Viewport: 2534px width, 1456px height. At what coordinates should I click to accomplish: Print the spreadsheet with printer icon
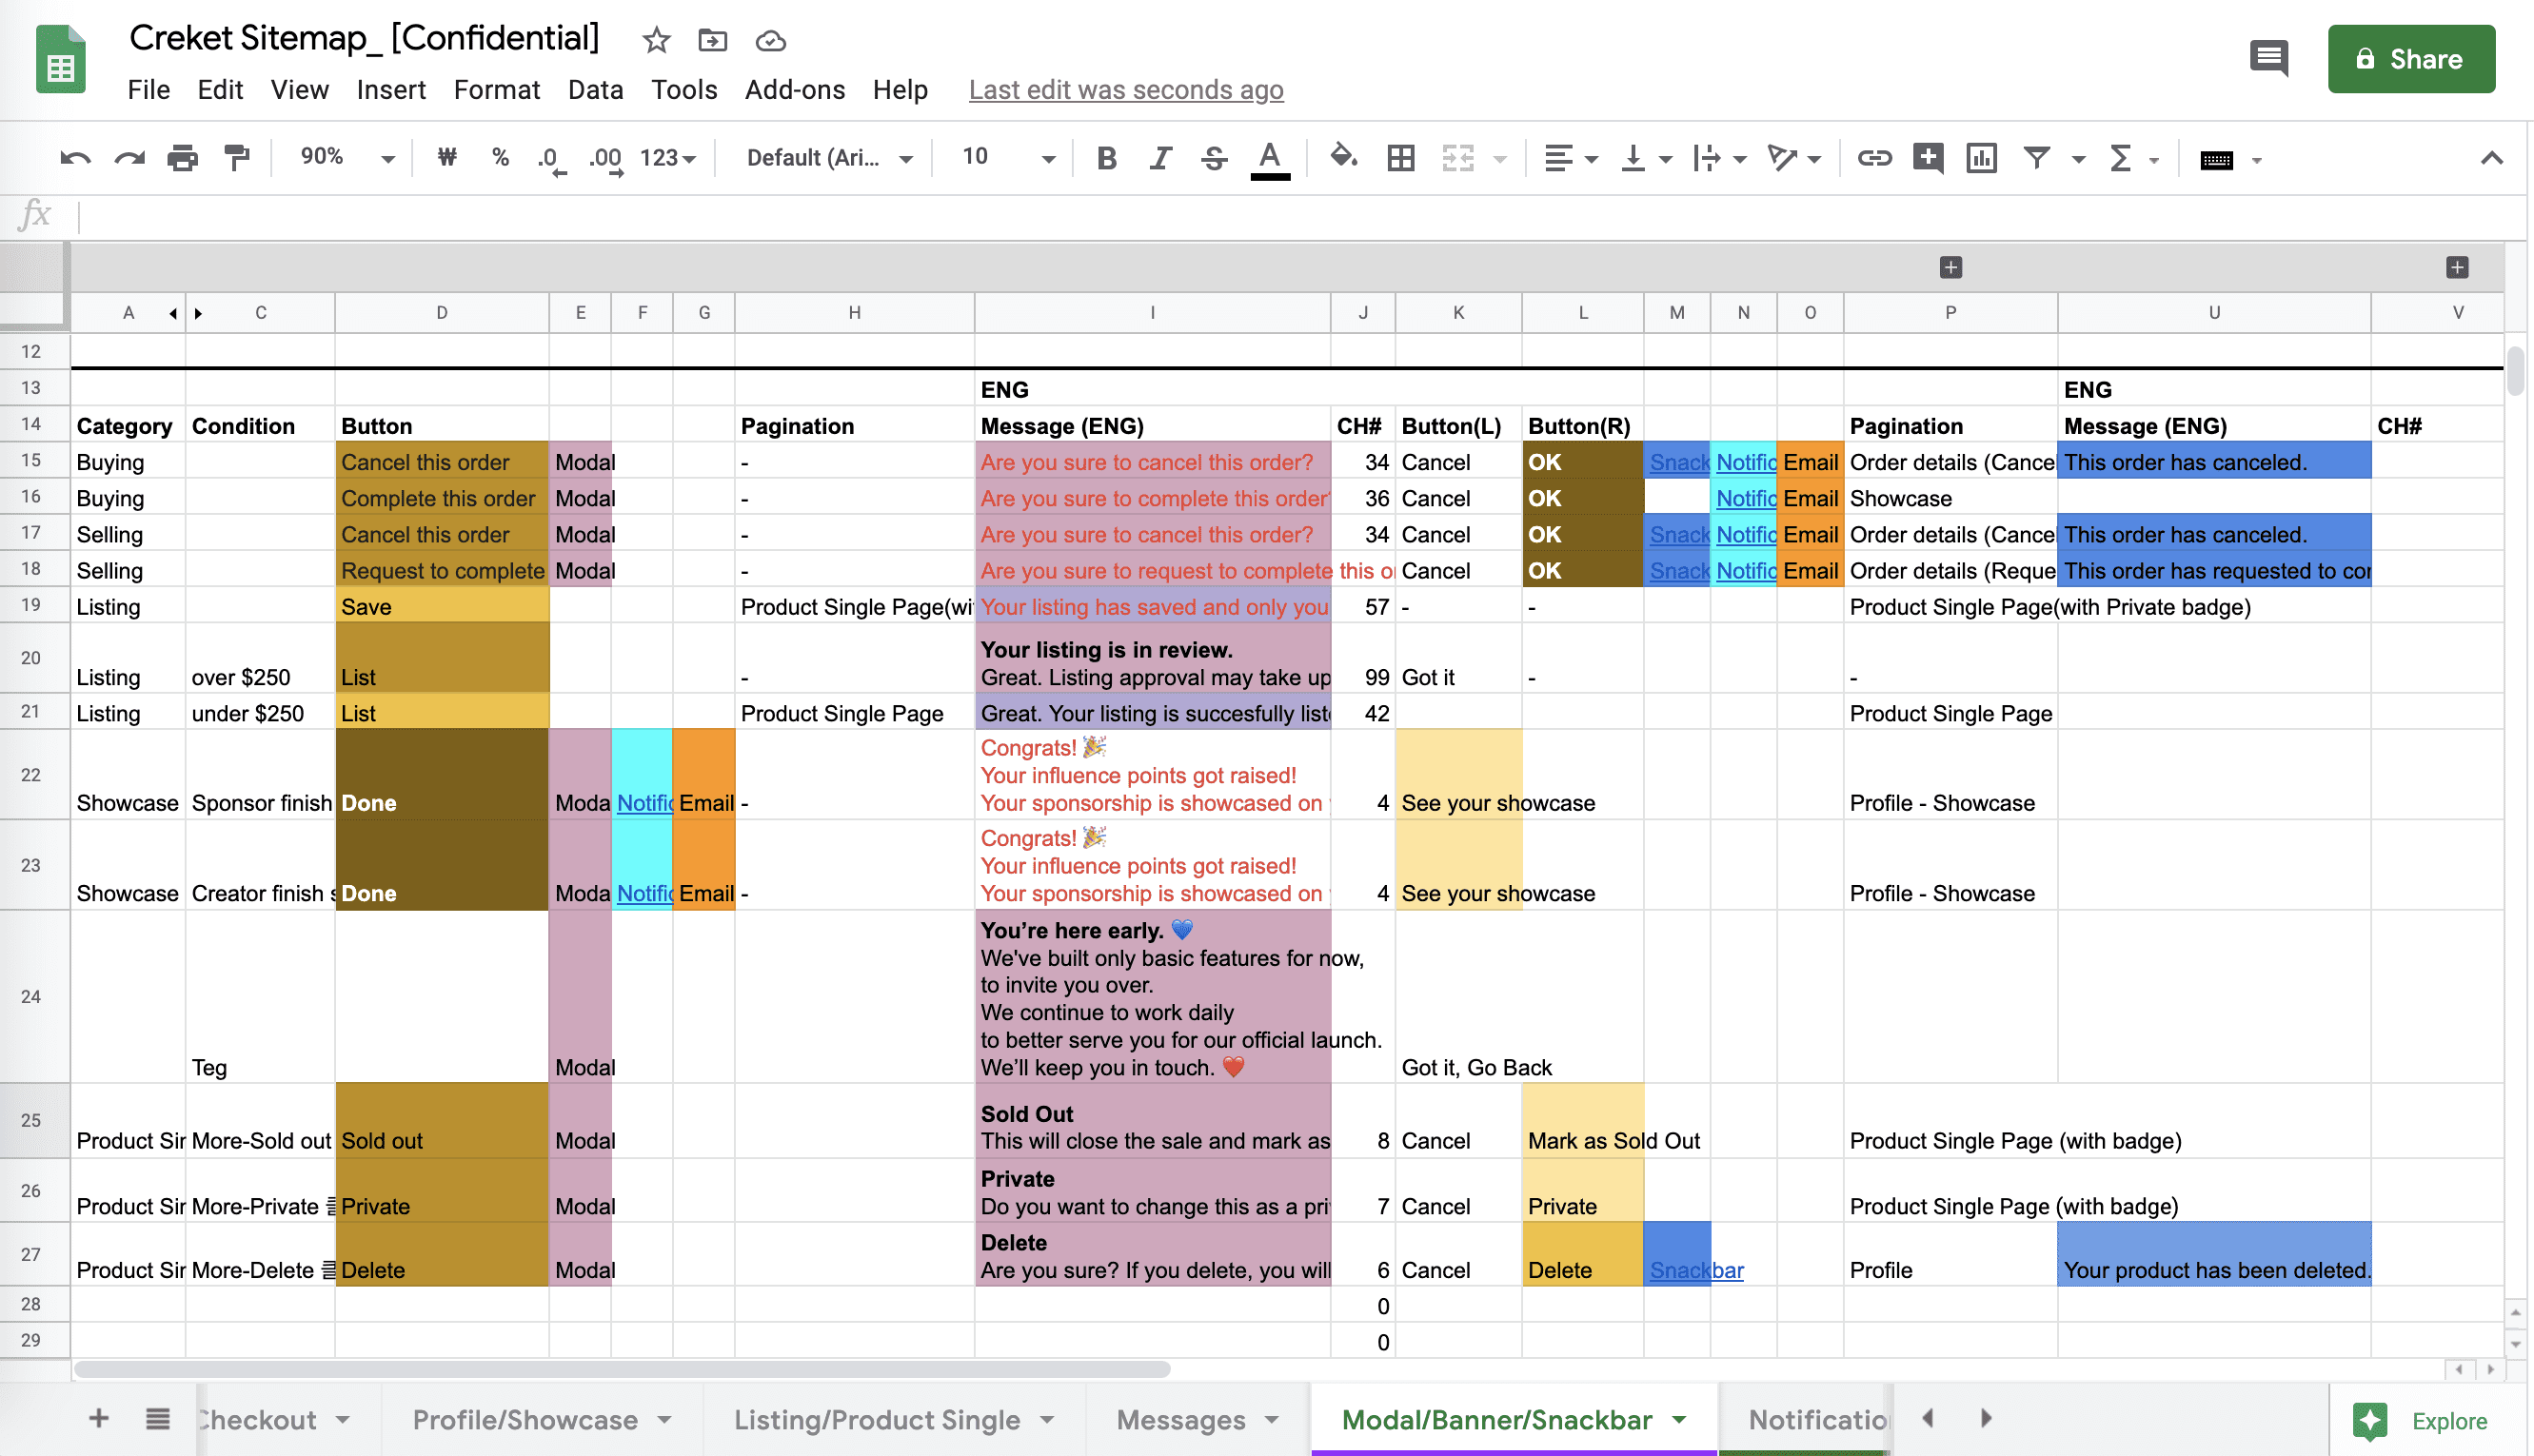coord(182,158)
